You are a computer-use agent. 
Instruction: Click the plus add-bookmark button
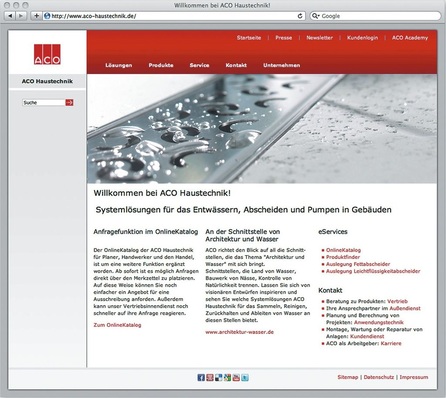[x=36, y=16]
